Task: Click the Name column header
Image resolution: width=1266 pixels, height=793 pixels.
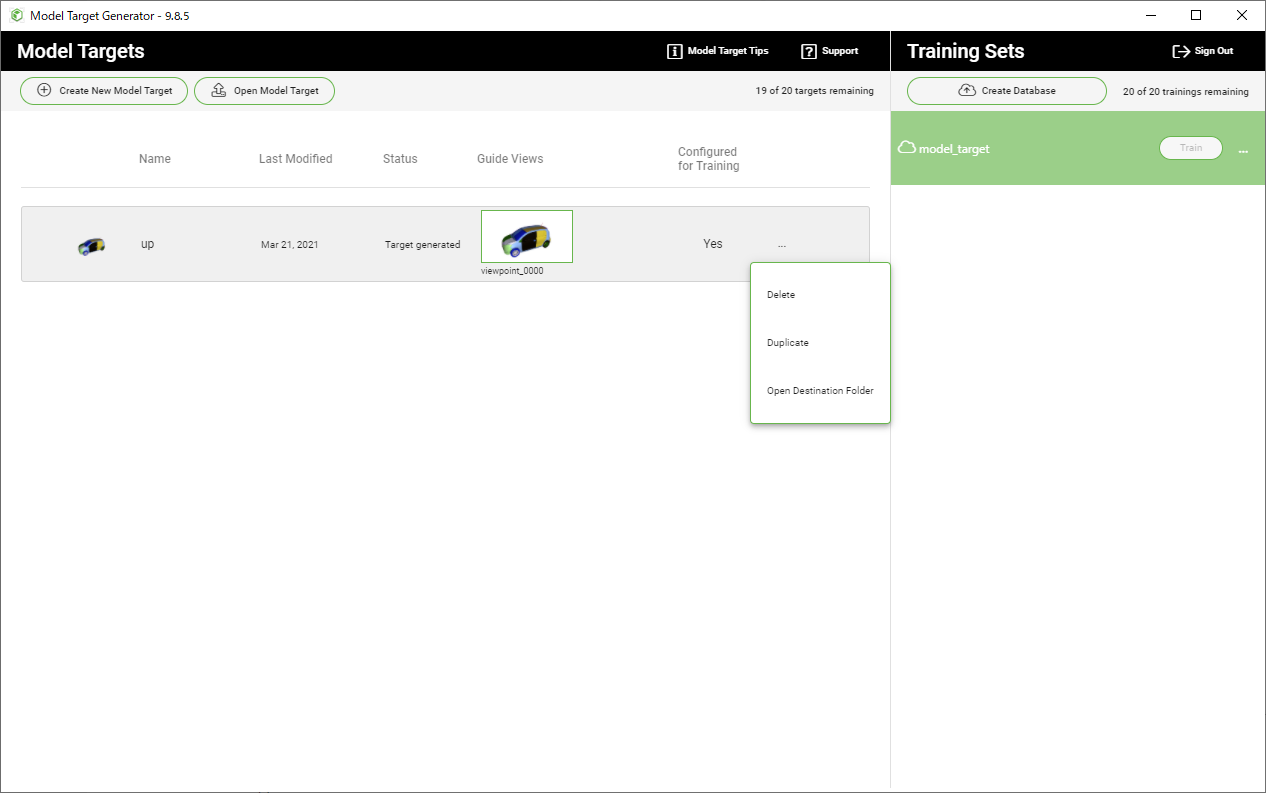Action: tap(155, 159)
